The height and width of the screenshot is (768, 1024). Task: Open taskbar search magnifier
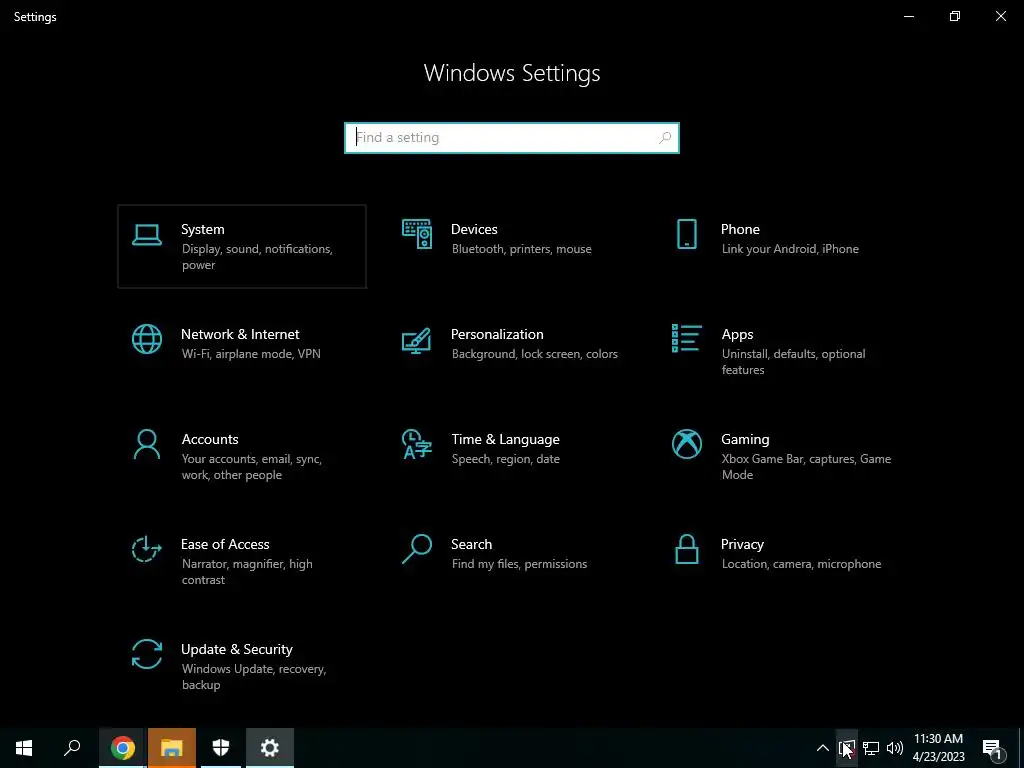(72, 748)
